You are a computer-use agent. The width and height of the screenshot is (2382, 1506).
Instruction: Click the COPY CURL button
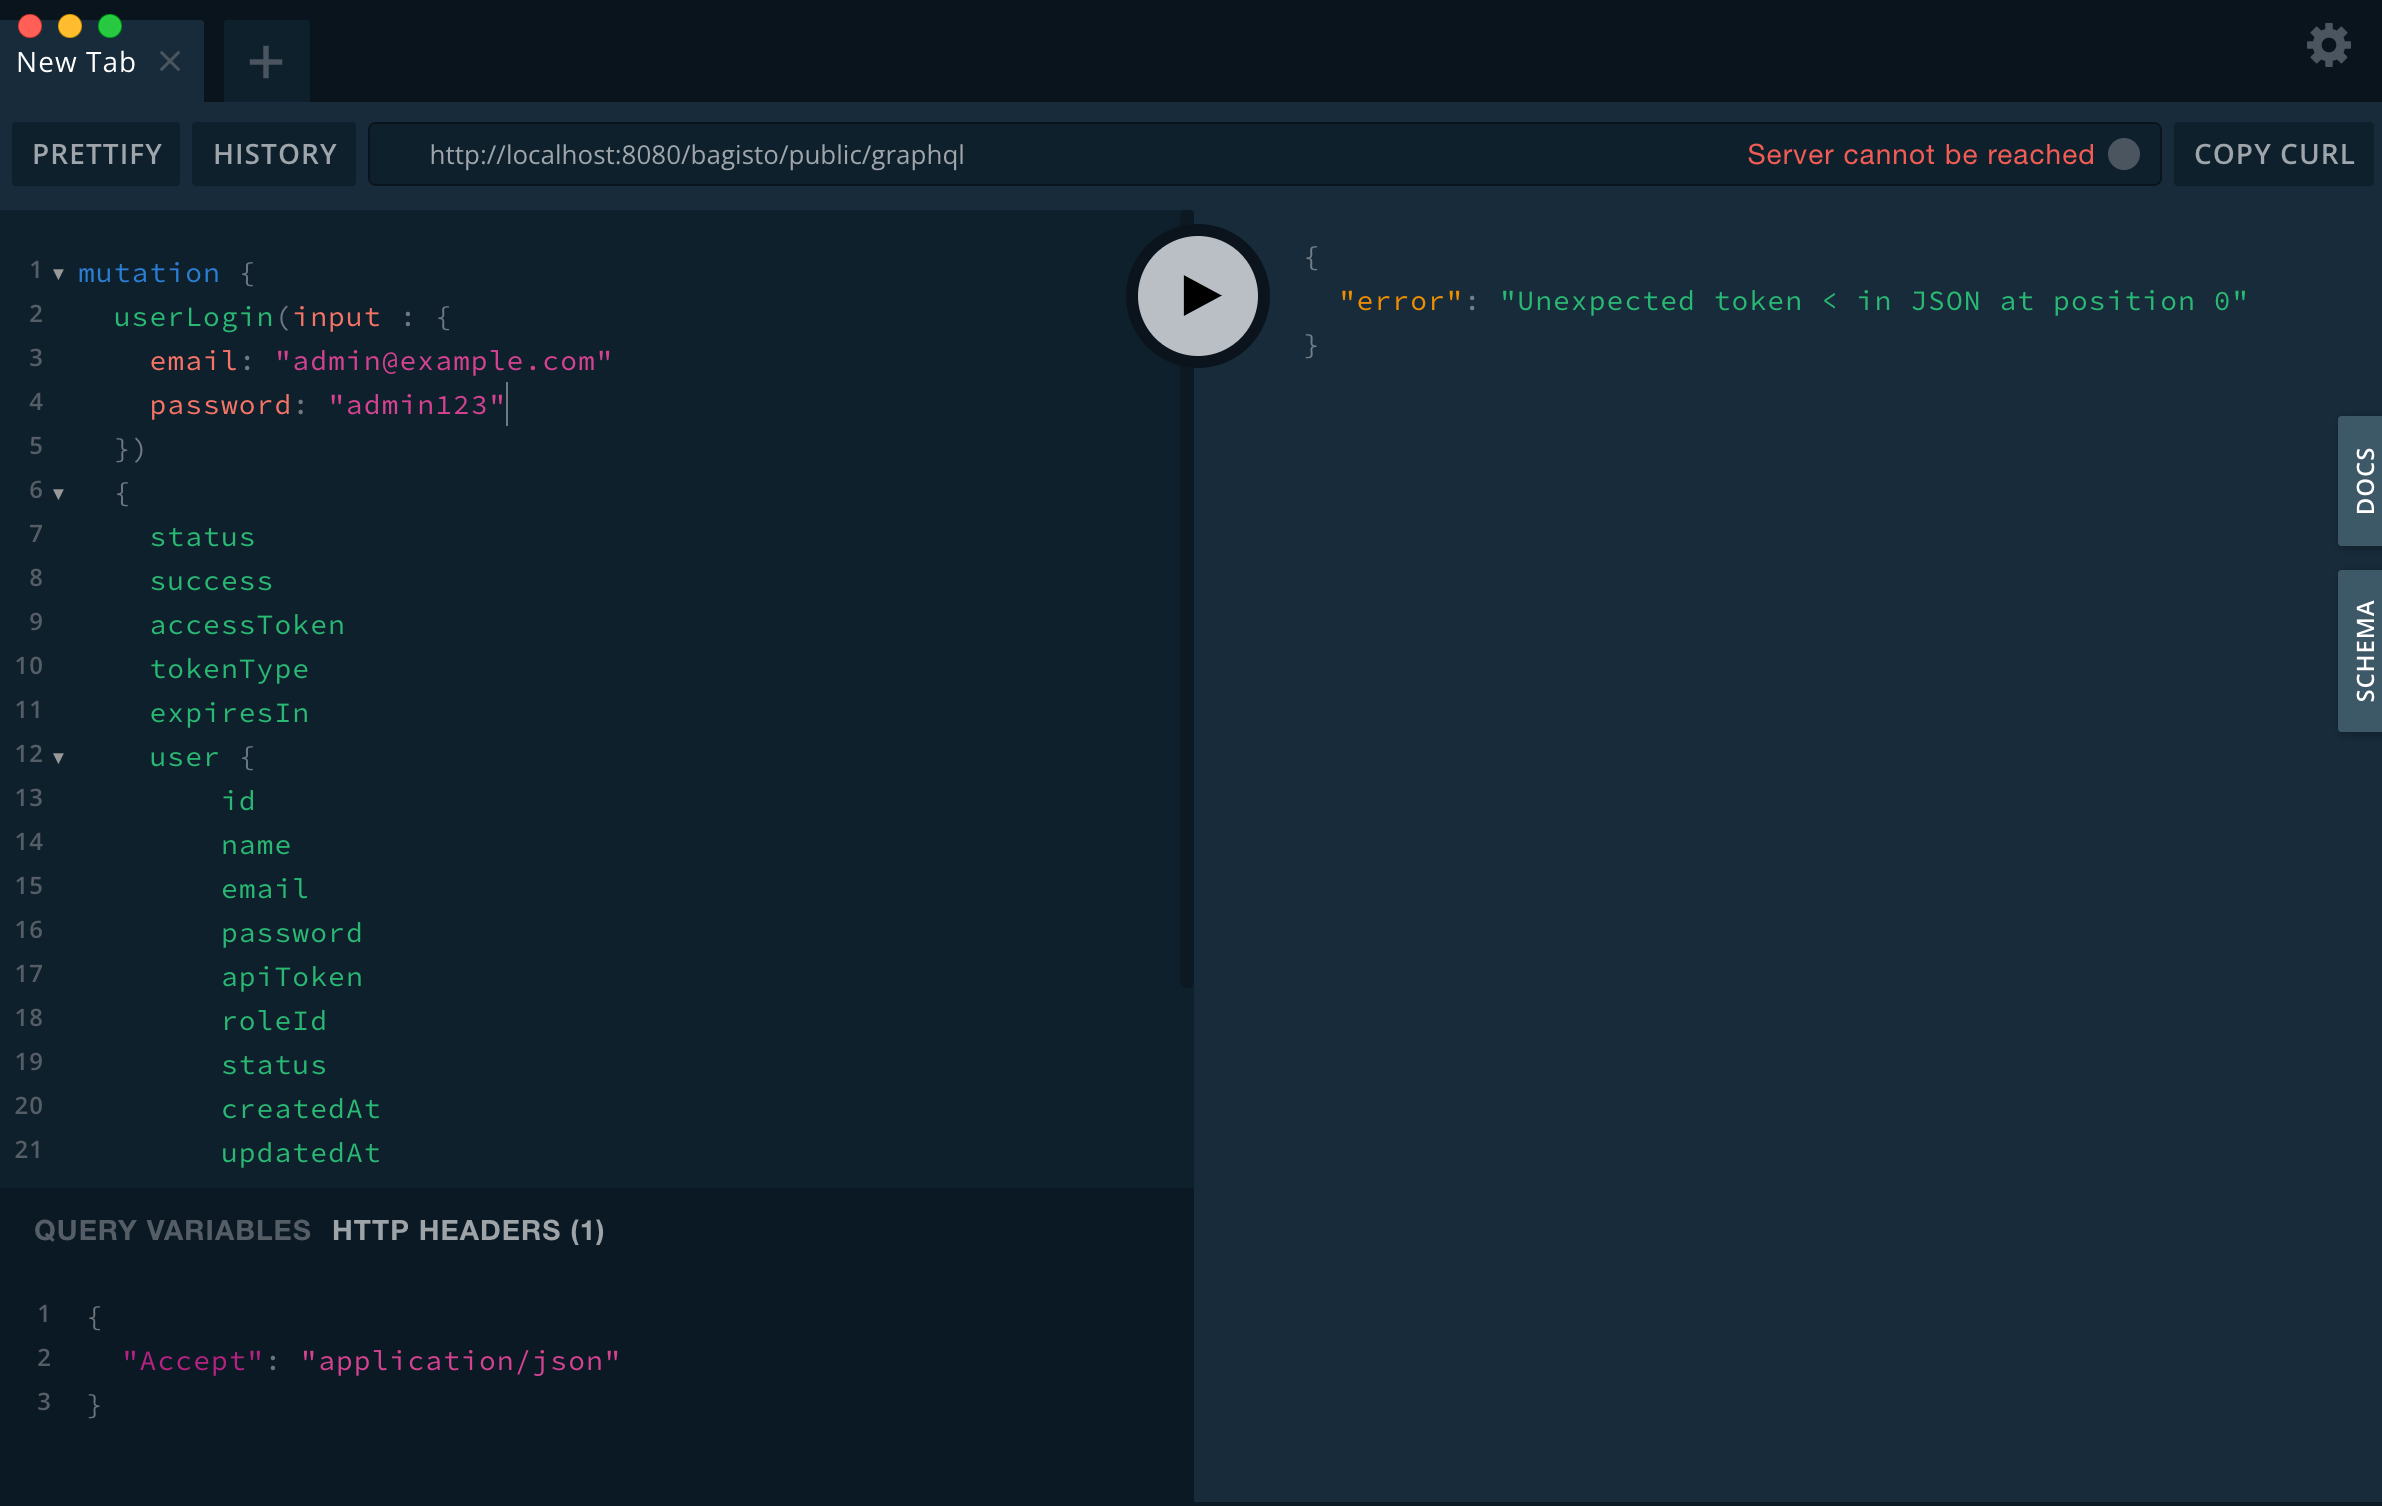pos(2274,154)
